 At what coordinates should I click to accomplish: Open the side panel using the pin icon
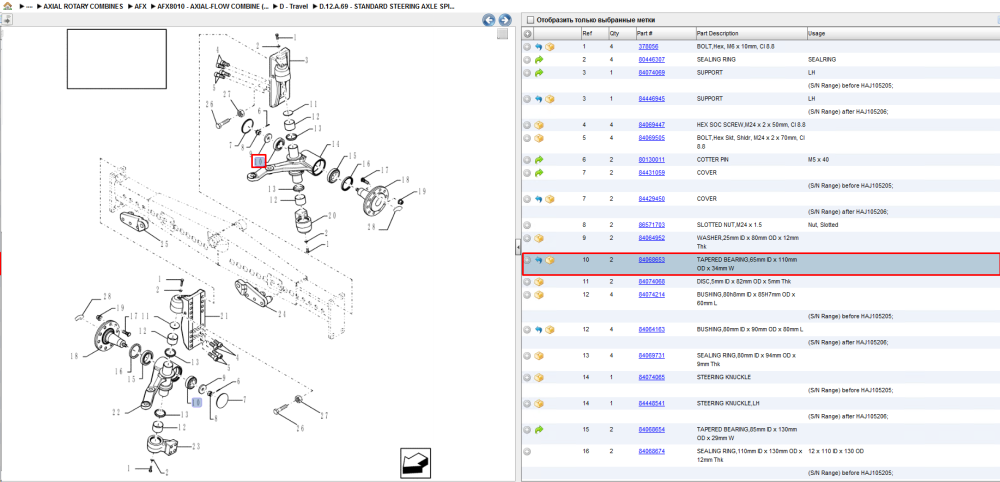[x=6, y=20]
